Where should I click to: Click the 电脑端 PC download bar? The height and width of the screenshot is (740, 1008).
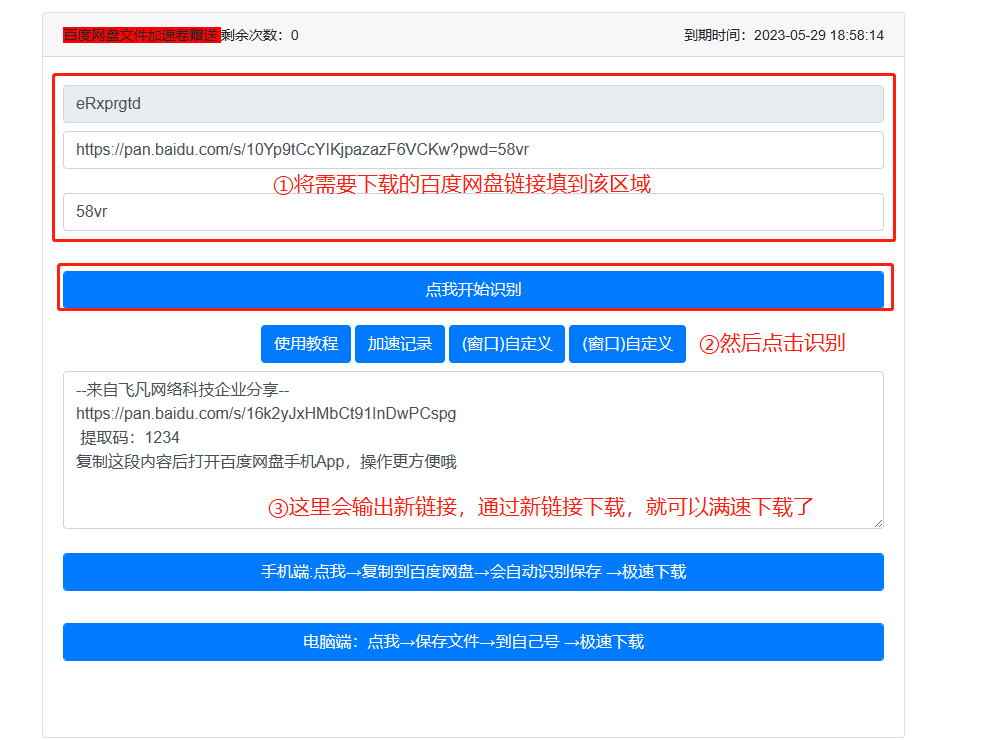click(474, 642)
